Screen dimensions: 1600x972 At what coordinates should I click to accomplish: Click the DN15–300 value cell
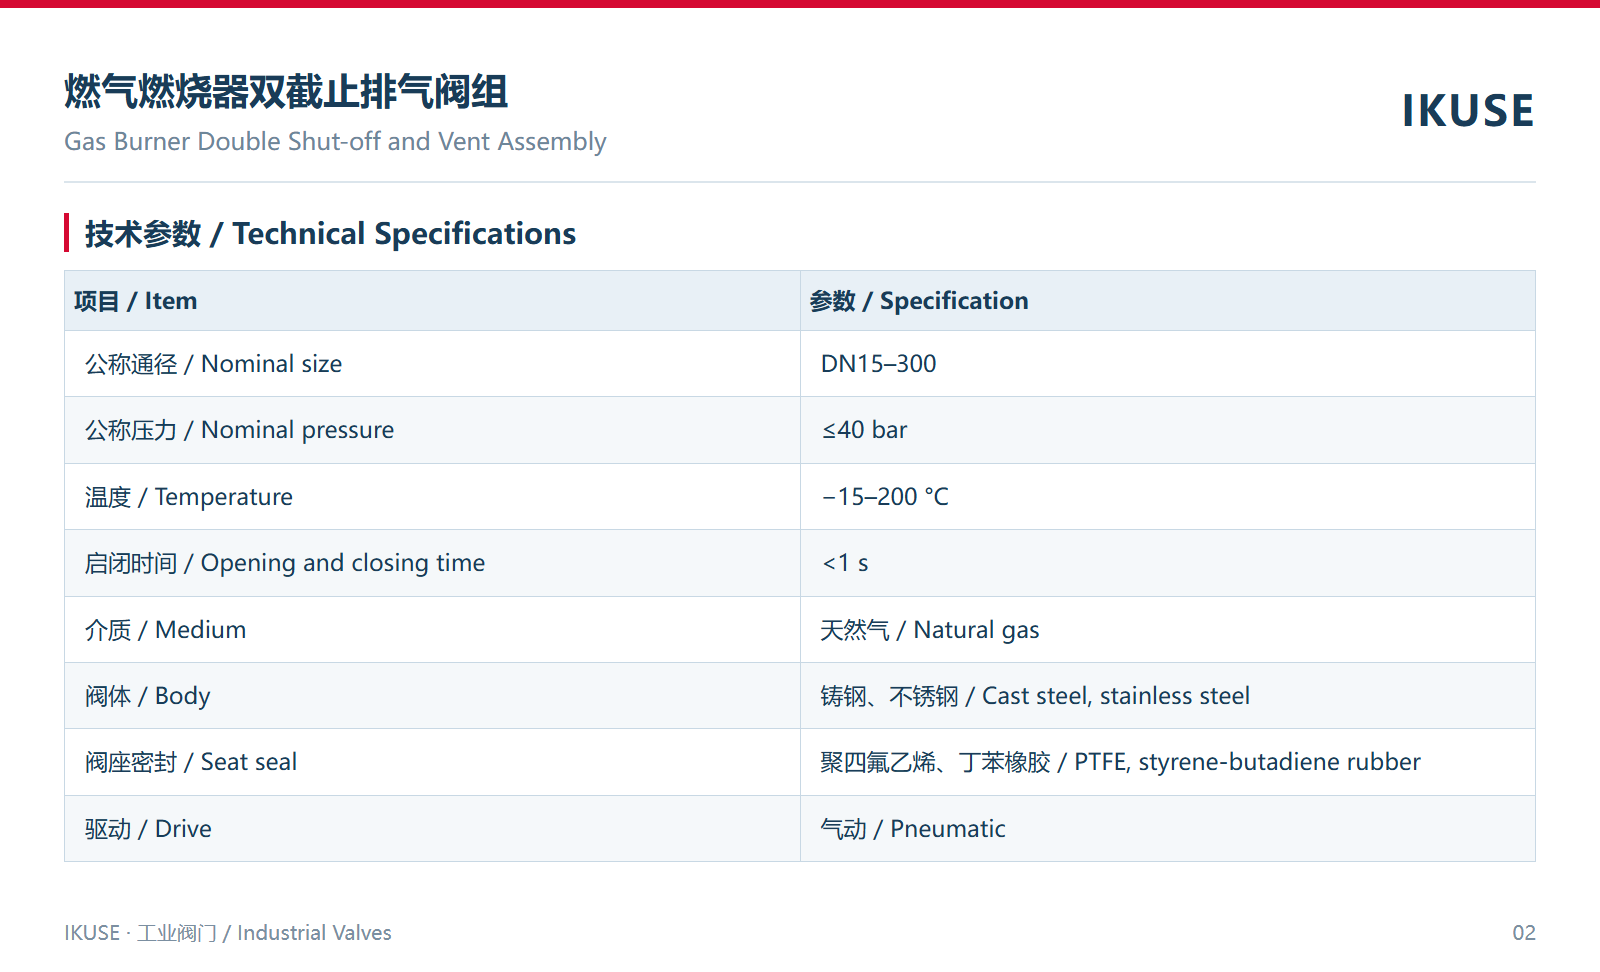pos(1168,364)
